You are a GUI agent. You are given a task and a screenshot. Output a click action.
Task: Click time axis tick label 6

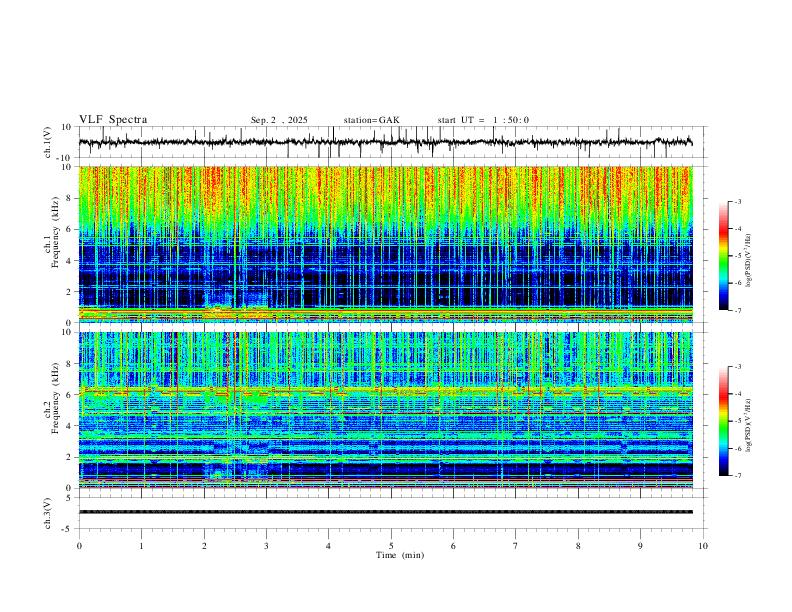pyautogui.click(x=454, y=546)
